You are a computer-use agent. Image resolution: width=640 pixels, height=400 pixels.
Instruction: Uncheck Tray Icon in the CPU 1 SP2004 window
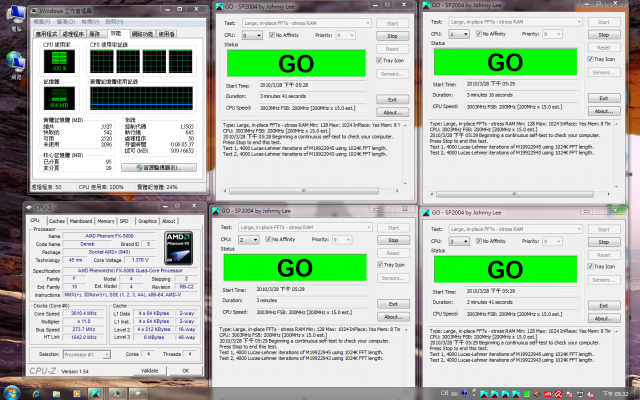(x=601, y=59)
